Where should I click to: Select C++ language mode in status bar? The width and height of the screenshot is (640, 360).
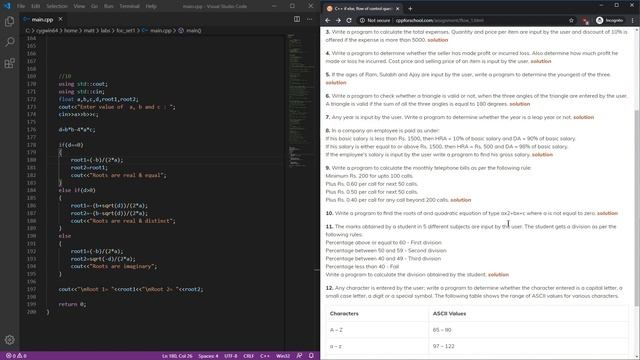[264, 356]
